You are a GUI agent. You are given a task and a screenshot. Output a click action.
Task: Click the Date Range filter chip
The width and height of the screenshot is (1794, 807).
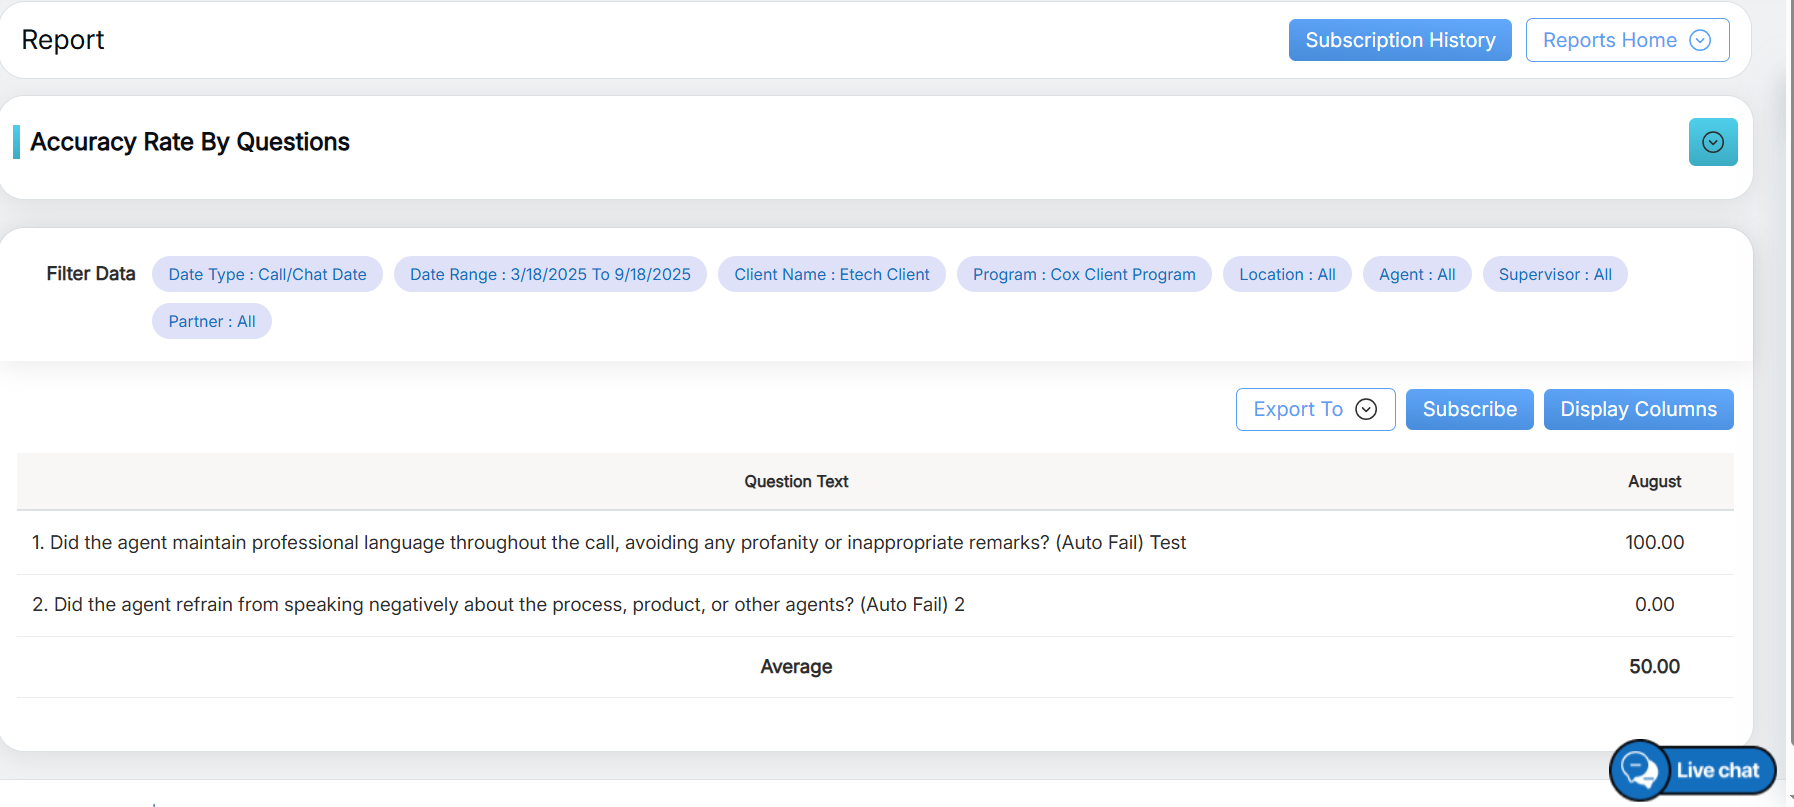550,275
